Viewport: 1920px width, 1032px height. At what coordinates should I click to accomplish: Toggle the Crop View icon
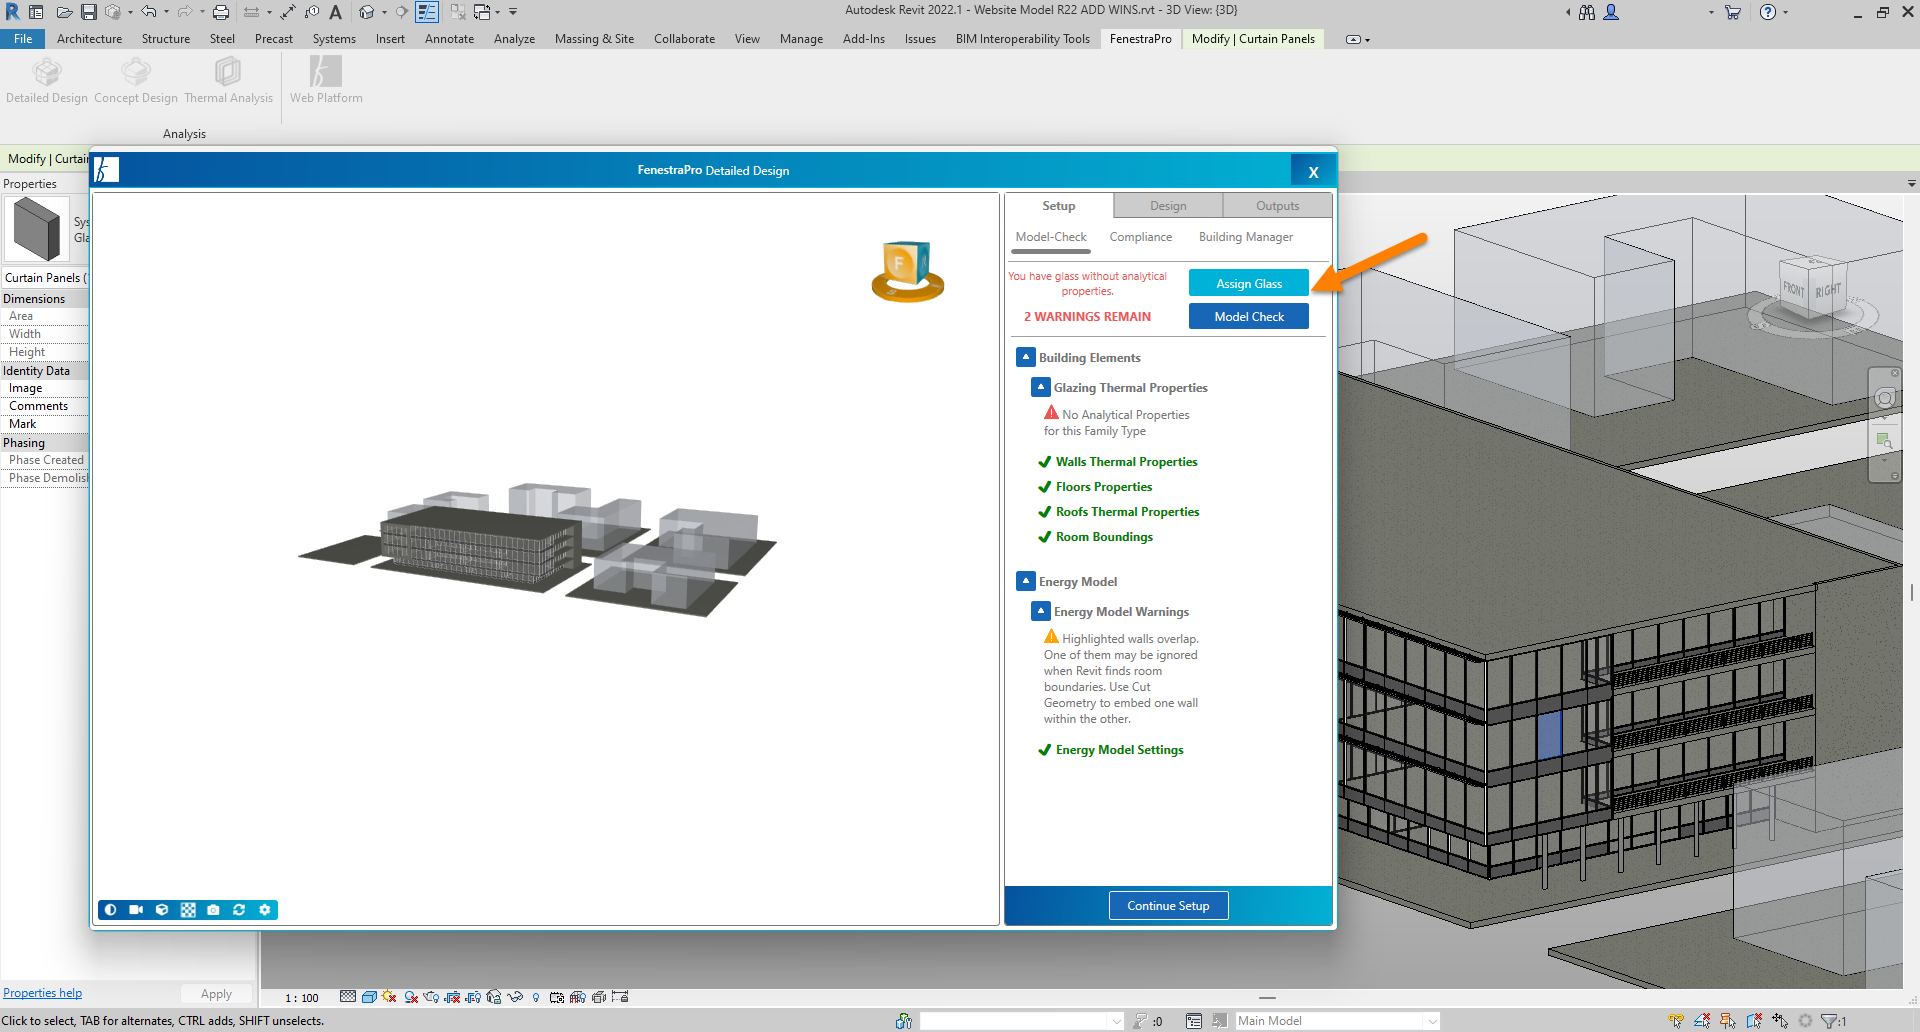[x=452, y=997]
